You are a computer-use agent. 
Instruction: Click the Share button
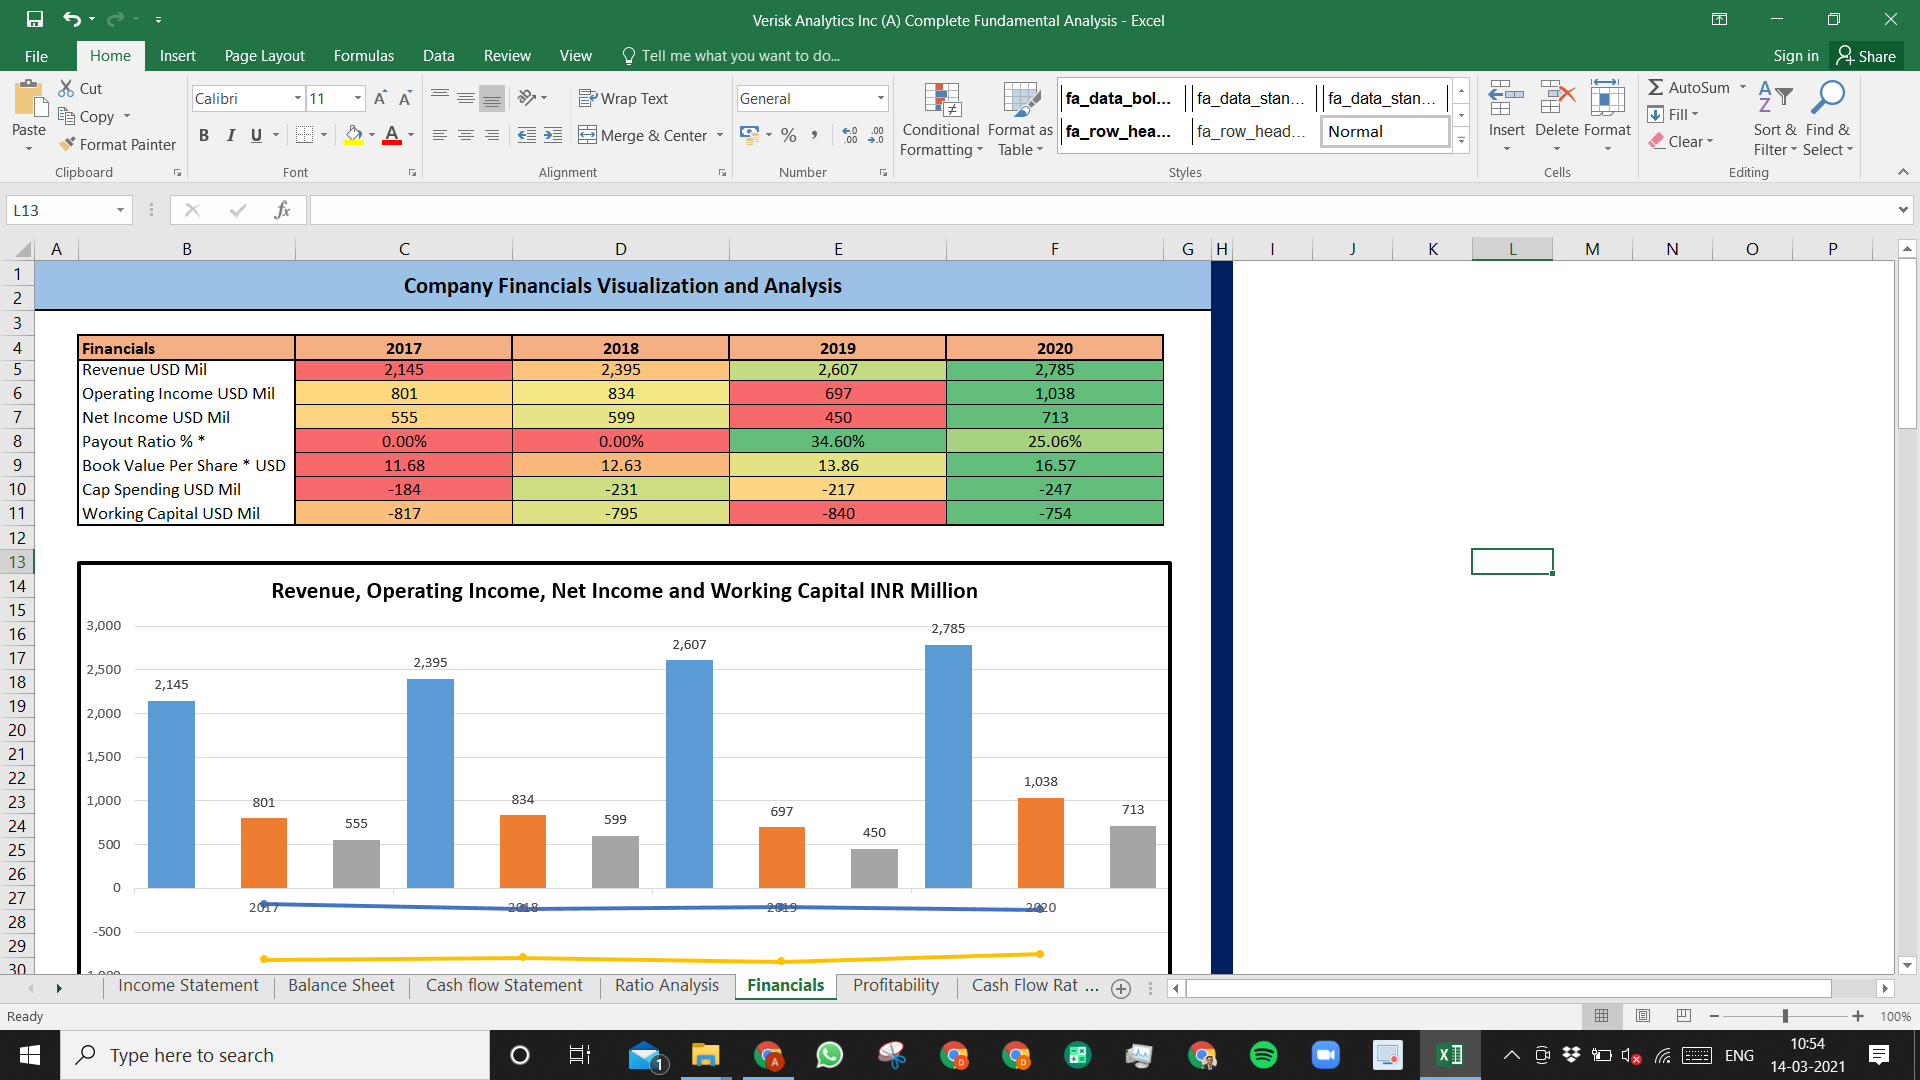point(1867,56)
